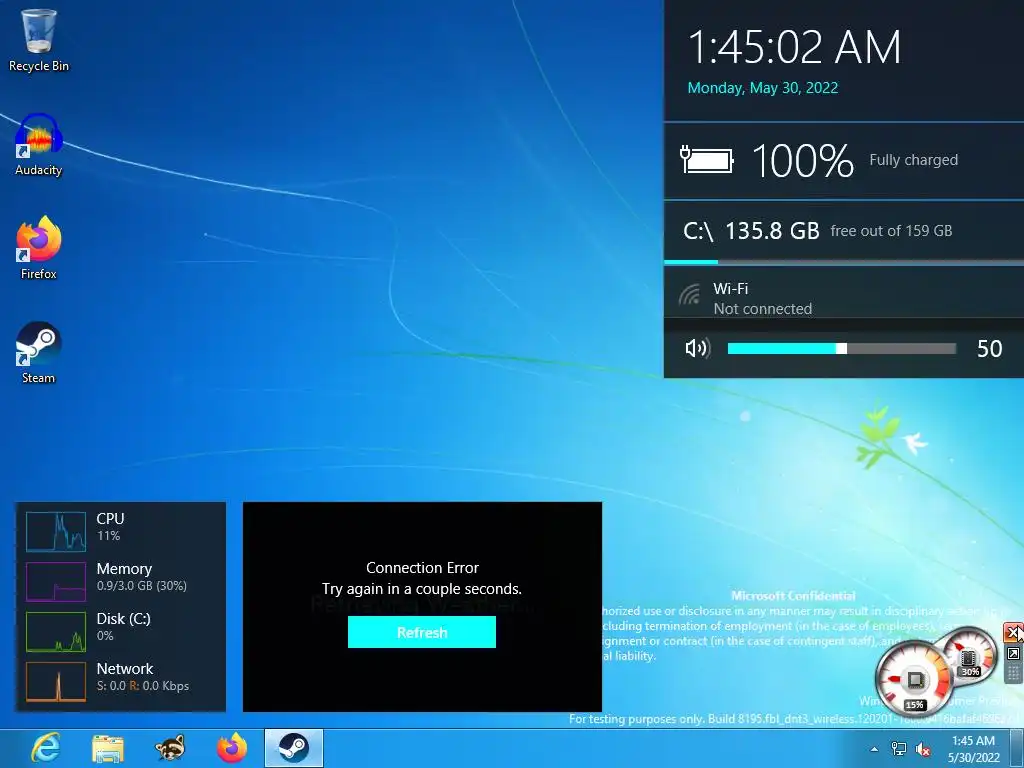Click the Memory graph thumbnail
1024x768 pixels.
click(56, 581)
